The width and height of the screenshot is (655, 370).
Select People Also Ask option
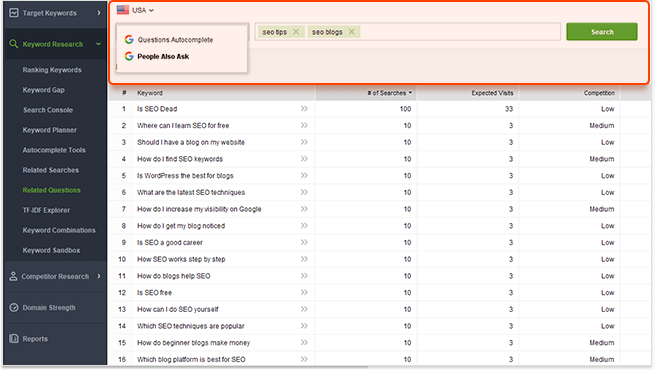click(x=163, y=56)
